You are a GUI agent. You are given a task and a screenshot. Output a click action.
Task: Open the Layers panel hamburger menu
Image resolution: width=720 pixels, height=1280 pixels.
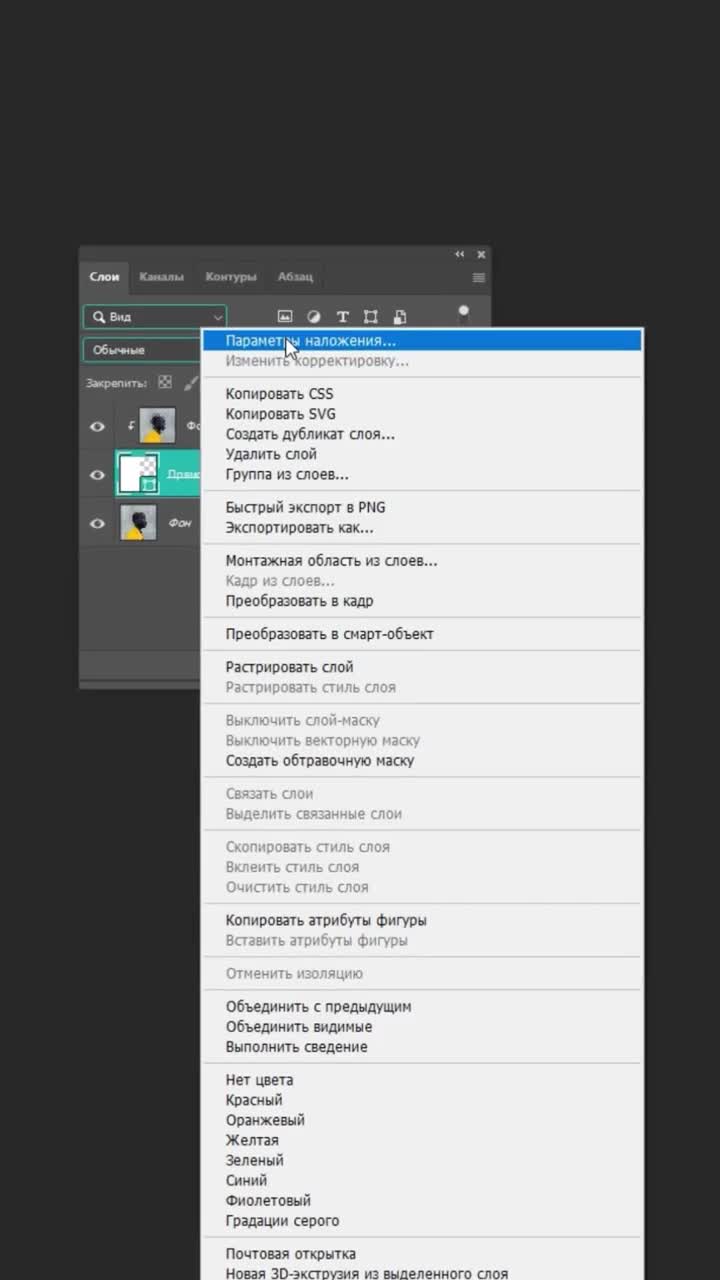click(x=479, y=277)
